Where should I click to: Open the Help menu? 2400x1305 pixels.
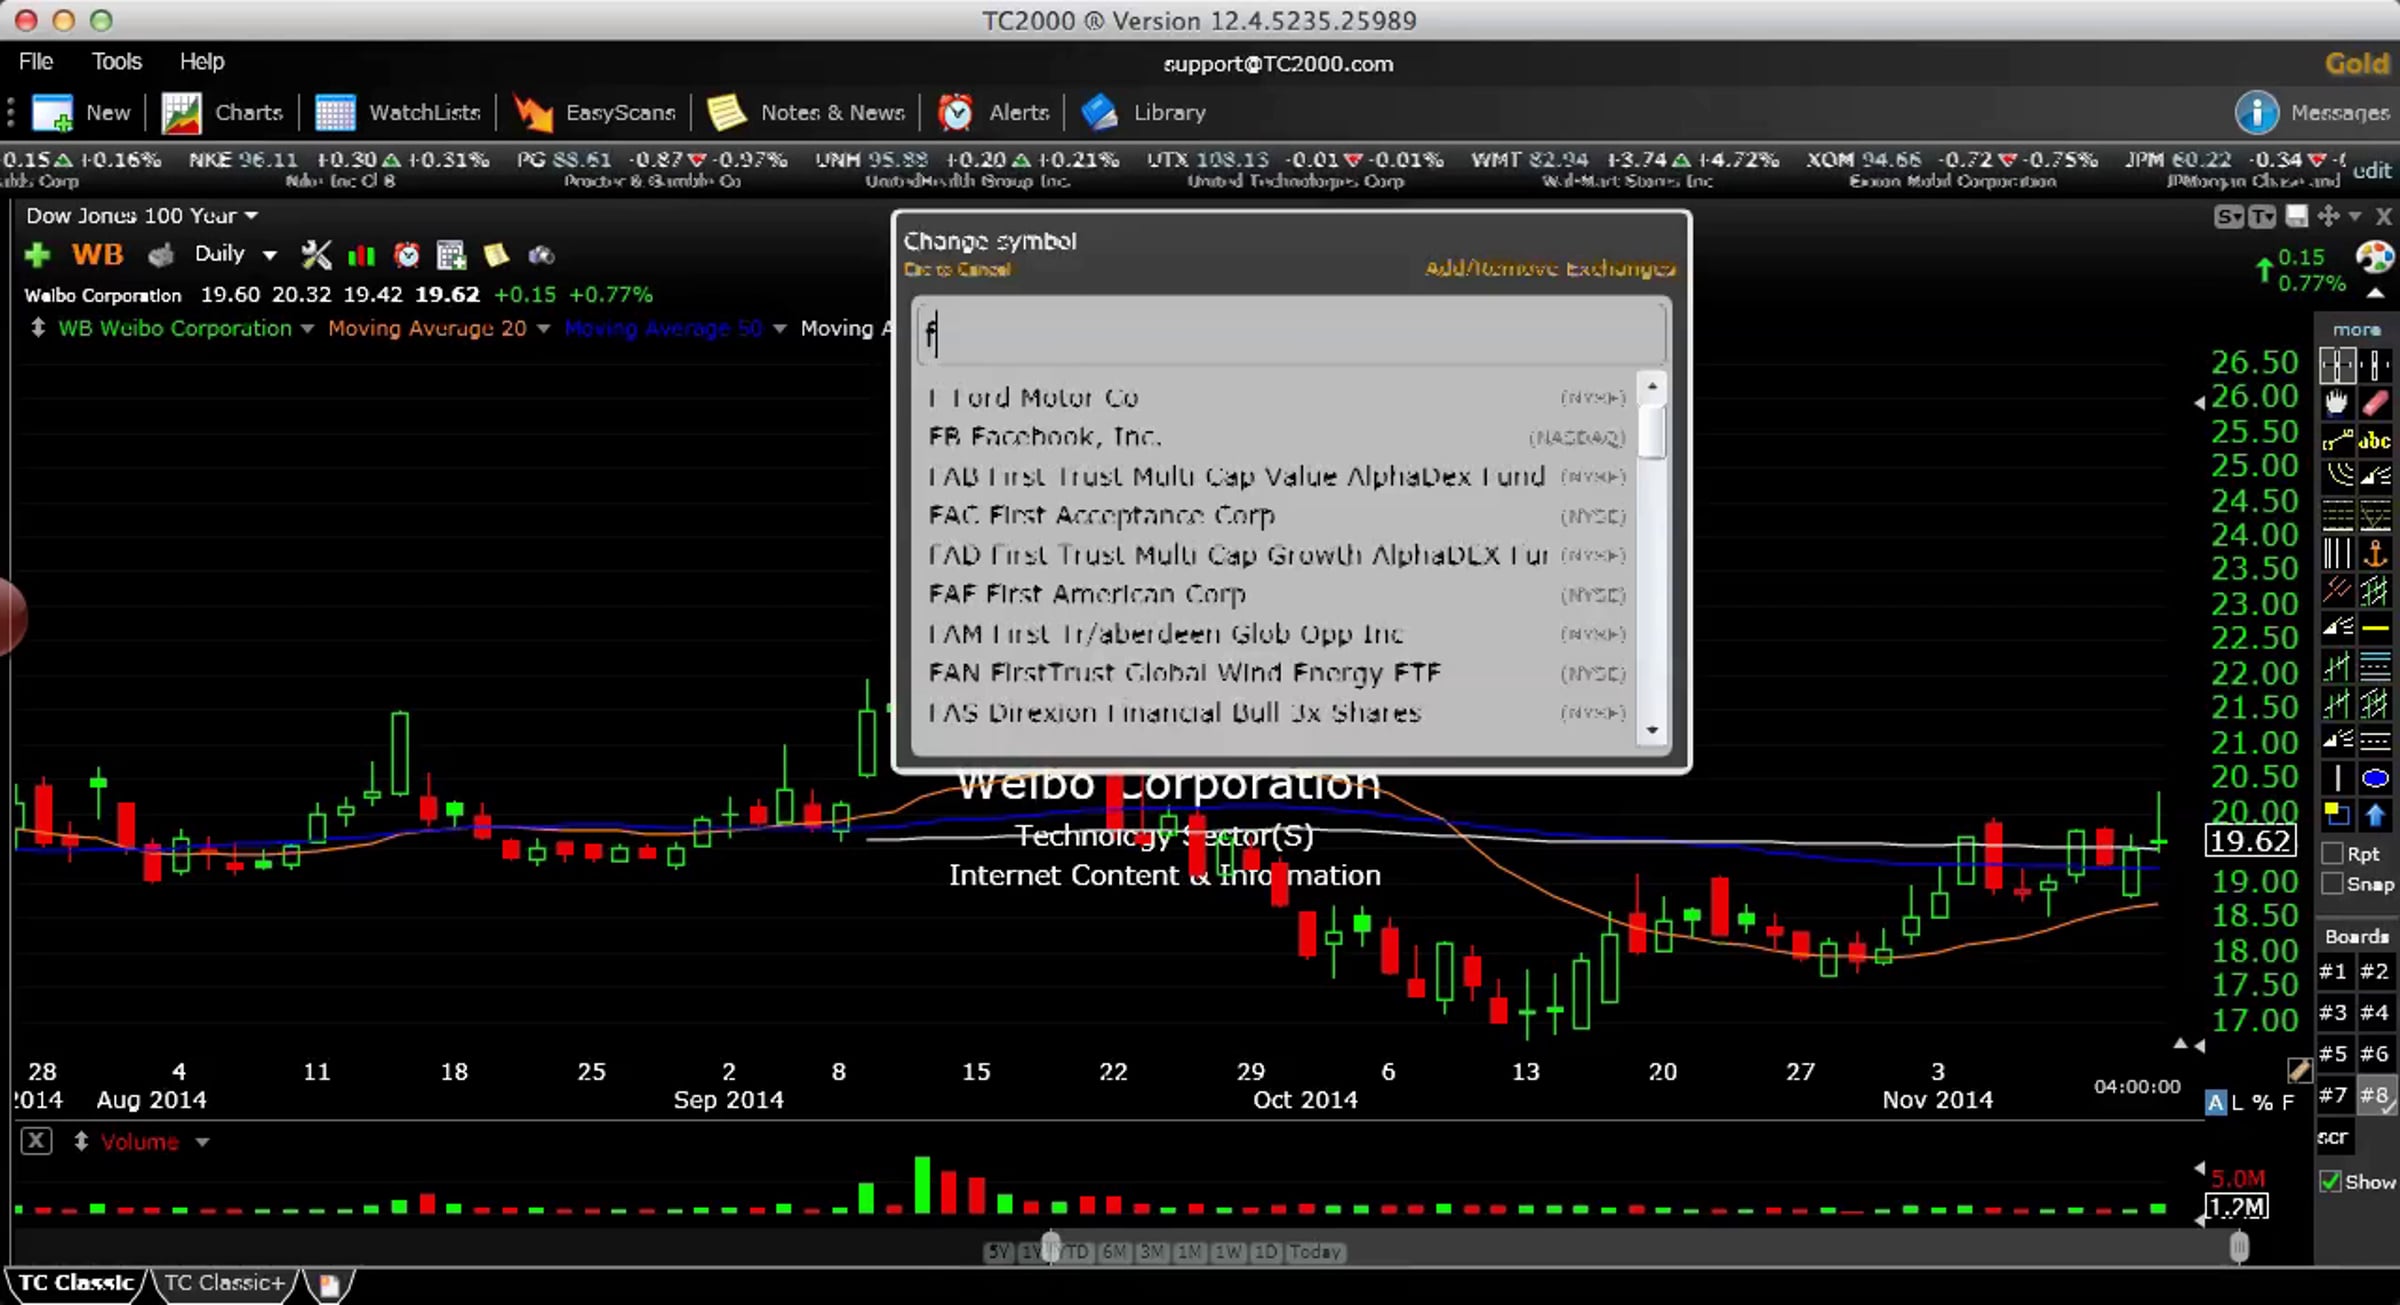pos(202,61)
